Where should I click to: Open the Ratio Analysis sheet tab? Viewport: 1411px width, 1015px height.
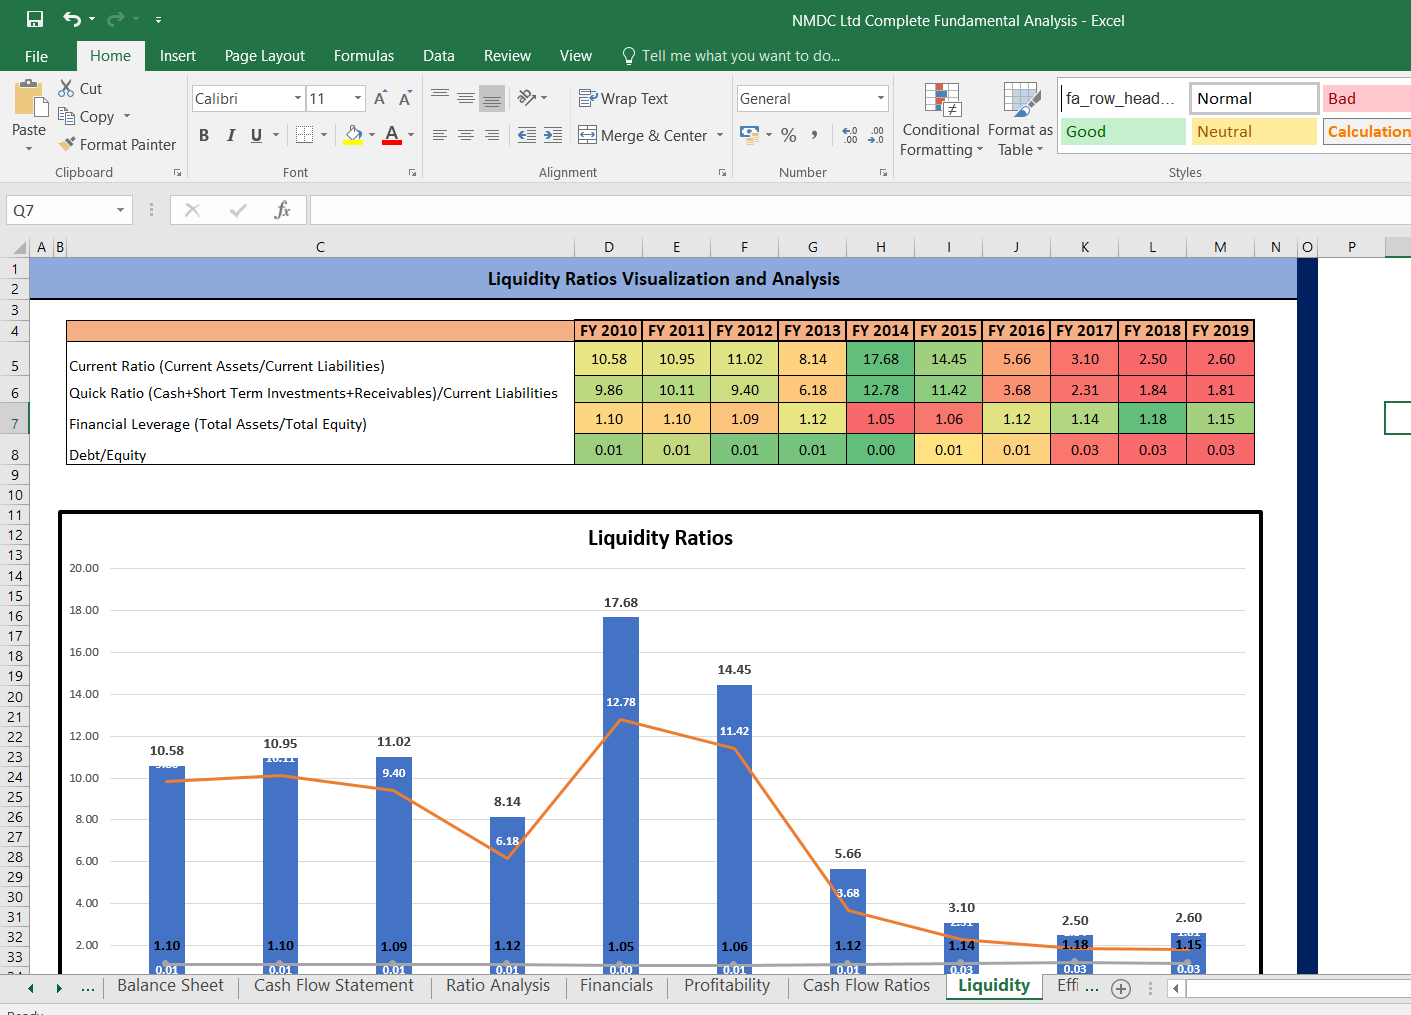coord(498,986)
